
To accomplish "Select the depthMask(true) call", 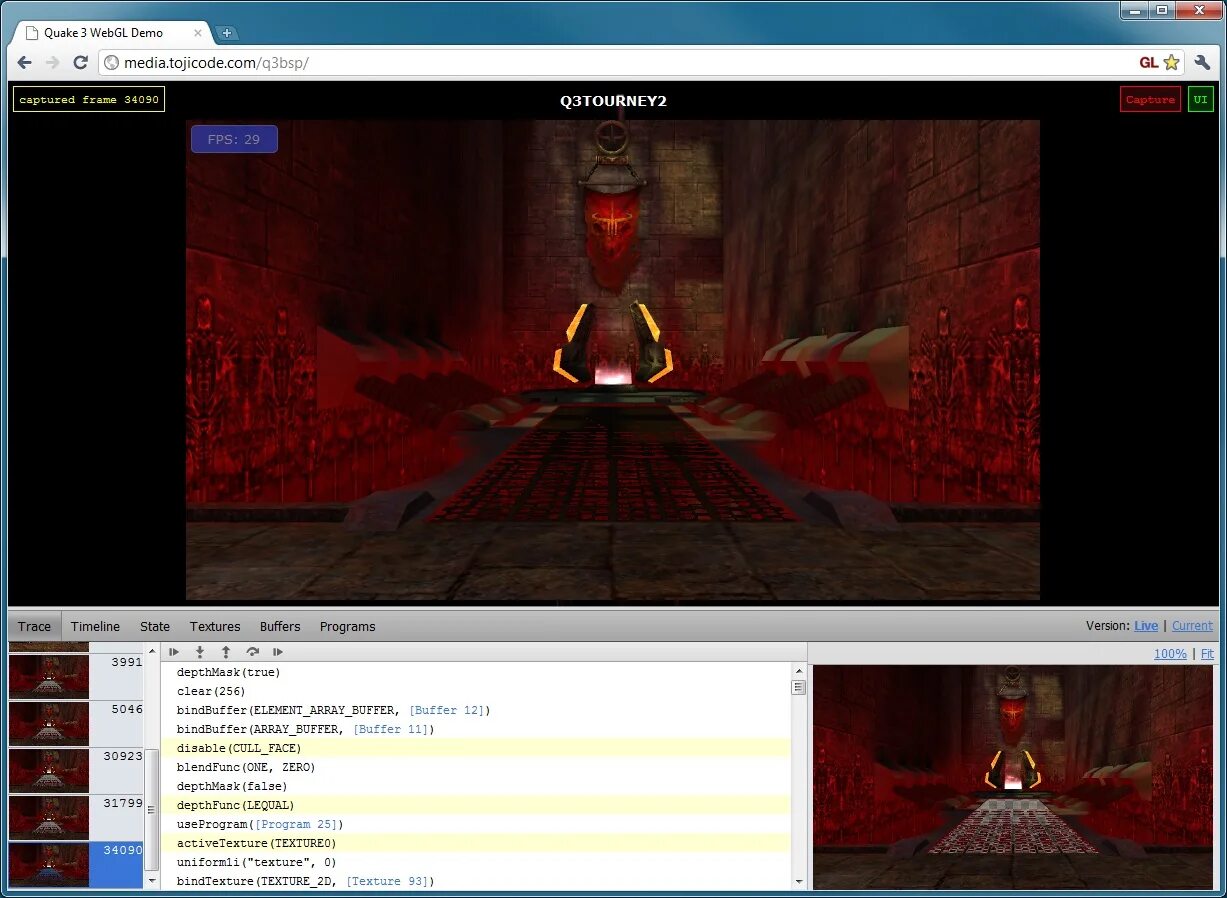I will [476, 672].
